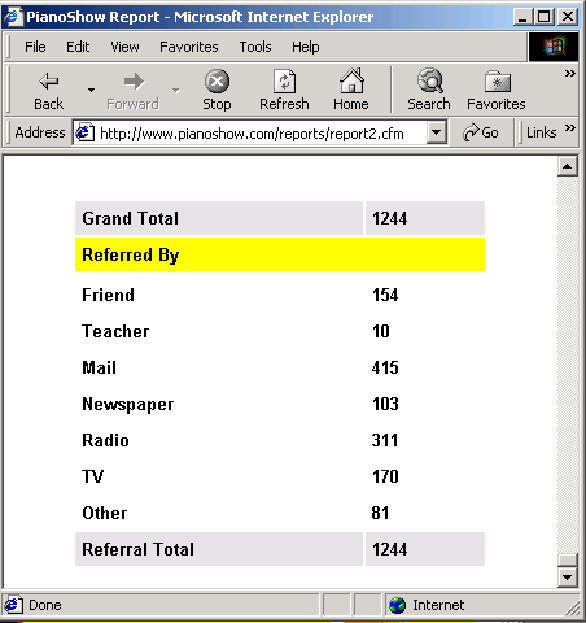Open the Favorites menu in the menu bar
The width and height of the screenshot is (586, 623).
pos(189,47)
